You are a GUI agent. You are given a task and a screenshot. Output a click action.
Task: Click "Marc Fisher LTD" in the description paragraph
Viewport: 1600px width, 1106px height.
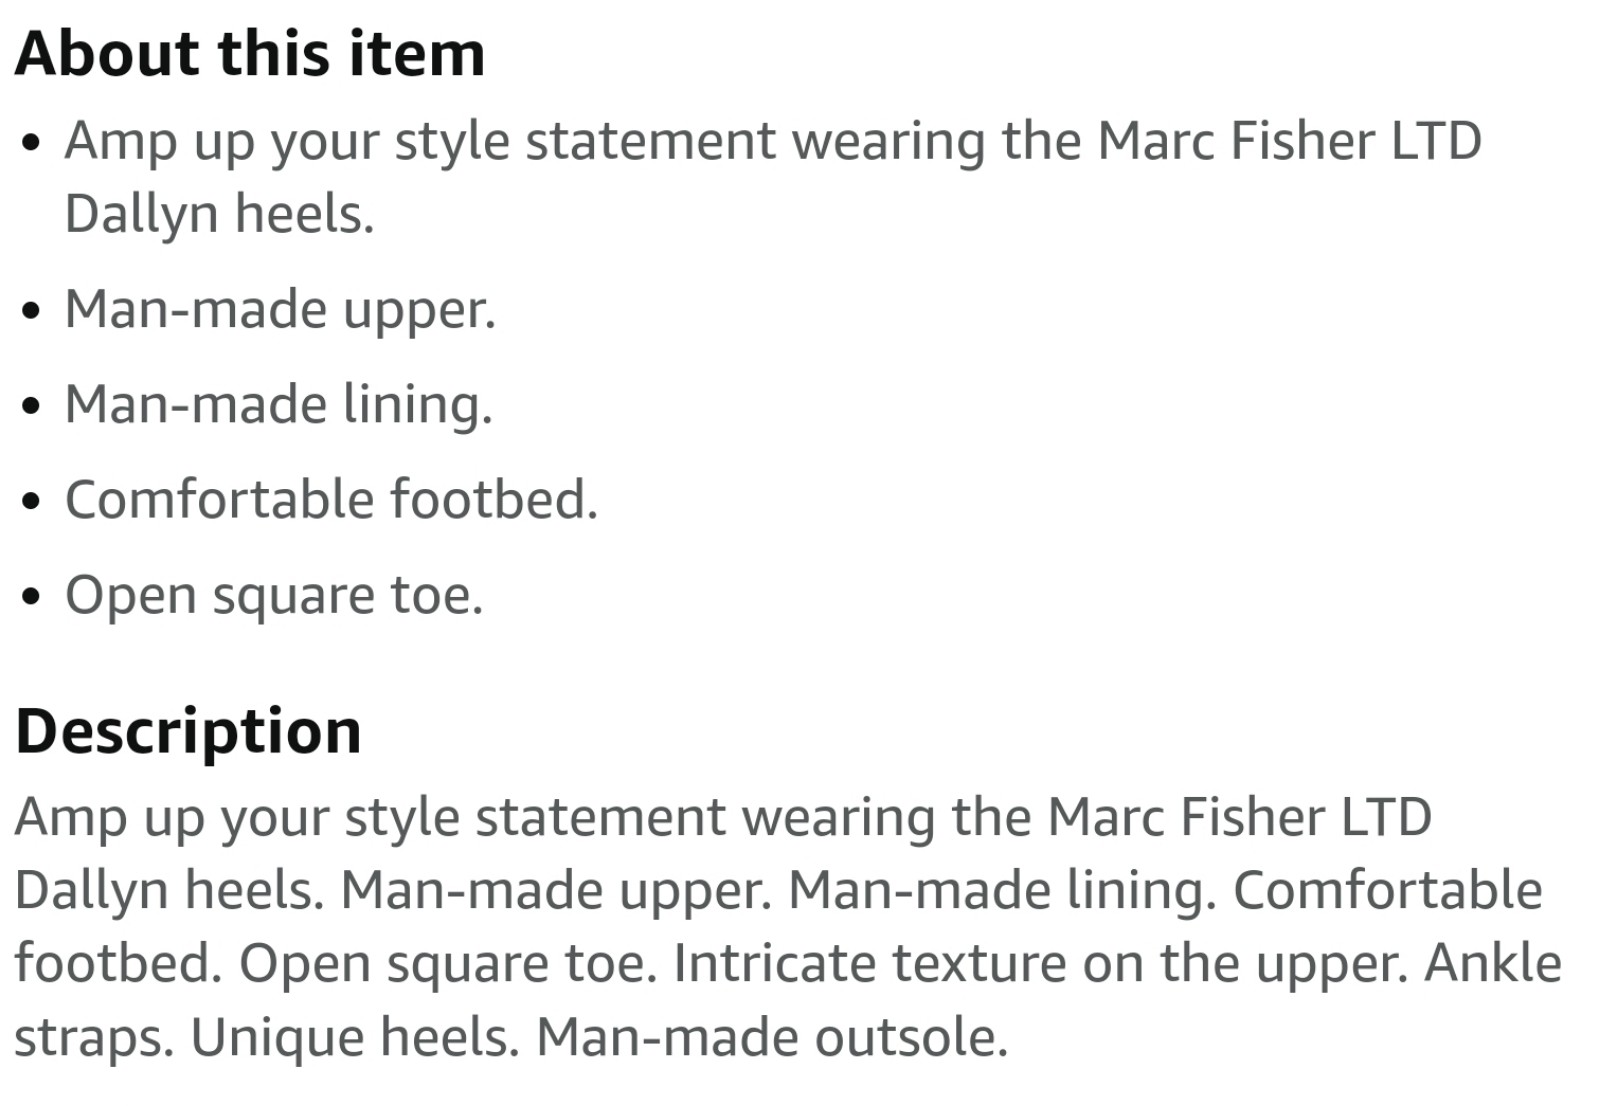click(x=1240, y=817)
